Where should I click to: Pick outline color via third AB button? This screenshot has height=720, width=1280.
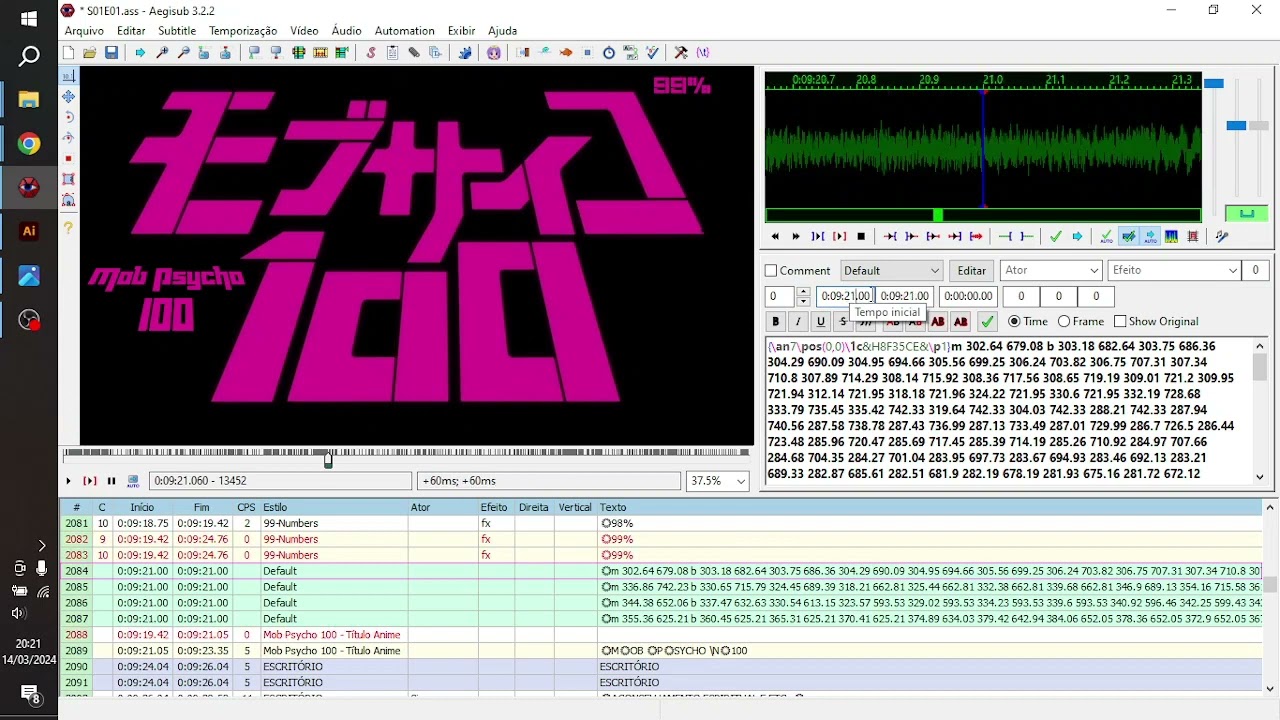pyautogui.click(x=938, y=322)
